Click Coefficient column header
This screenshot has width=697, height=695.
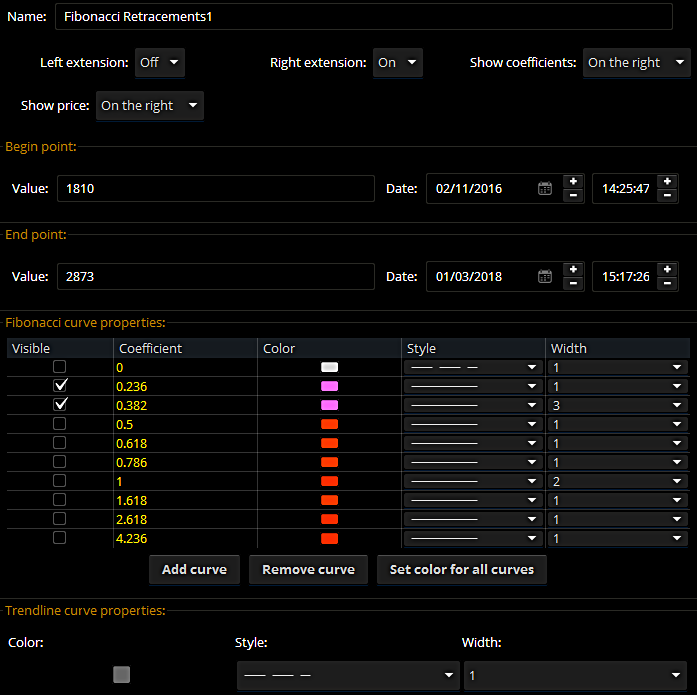click(186, 348)
